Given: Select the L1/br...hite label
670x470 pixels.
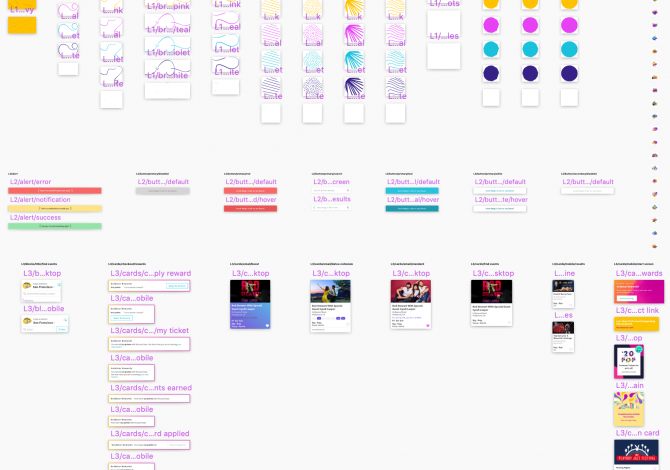Looking at the screenshot, I should pyautogui.click(x=168, y=76).
